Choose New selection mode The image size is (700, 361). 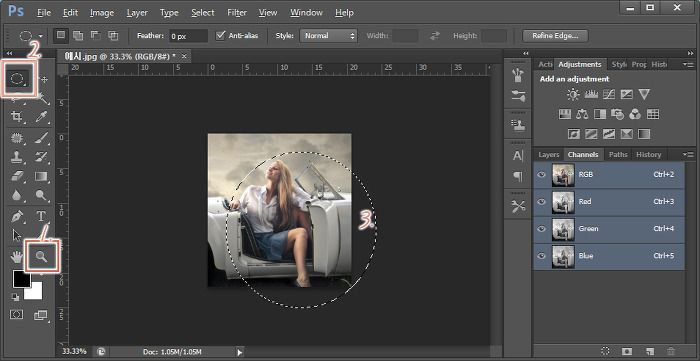coord(61,35)
